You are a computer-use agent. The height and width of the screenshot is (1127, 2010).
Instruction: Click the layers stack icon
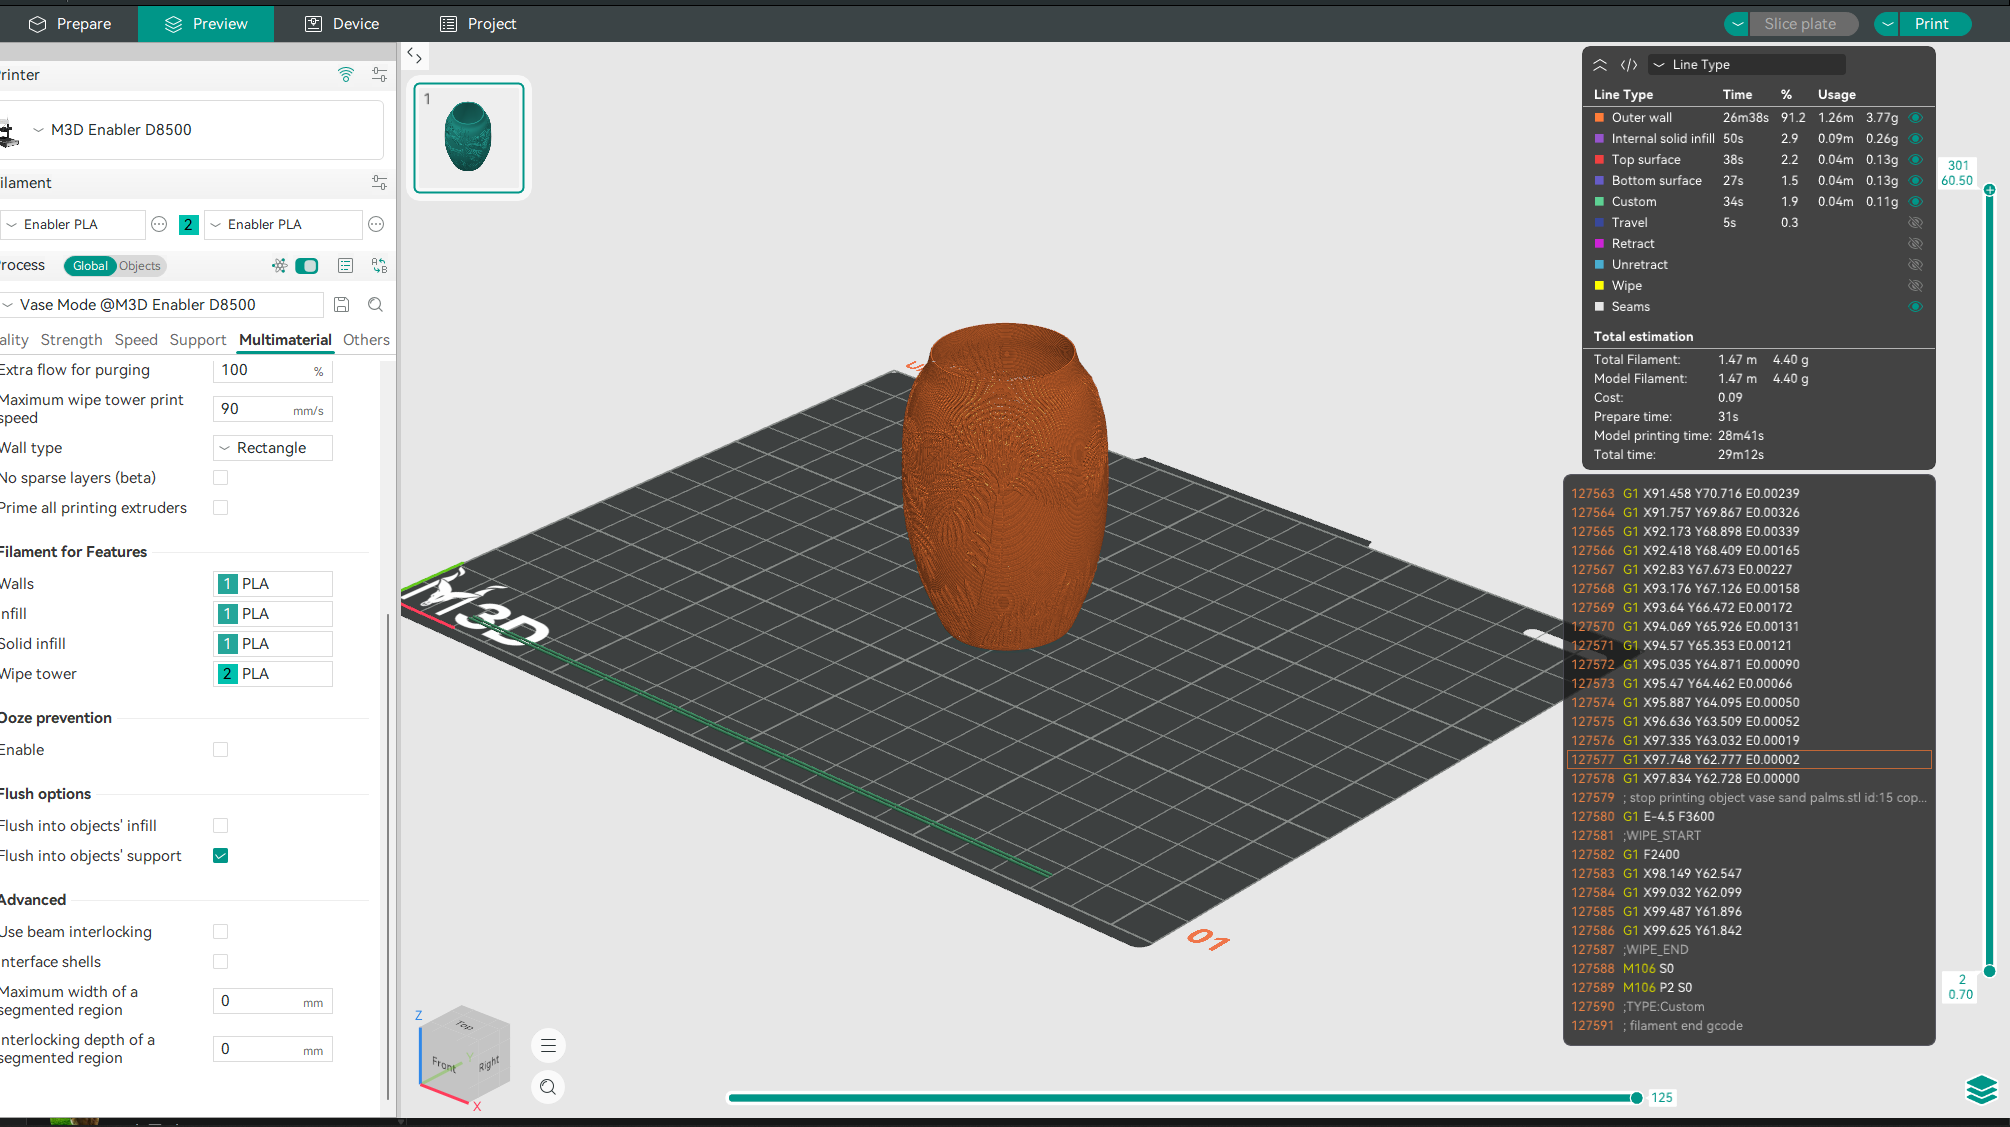coord(1981,1089)
